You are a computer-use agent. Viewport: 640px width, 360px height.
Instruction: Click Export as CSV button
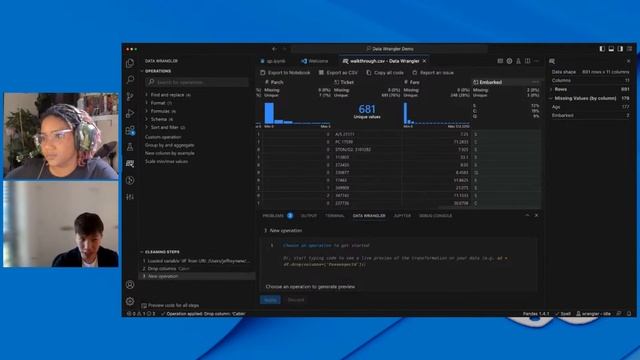(x=338, y=73)
